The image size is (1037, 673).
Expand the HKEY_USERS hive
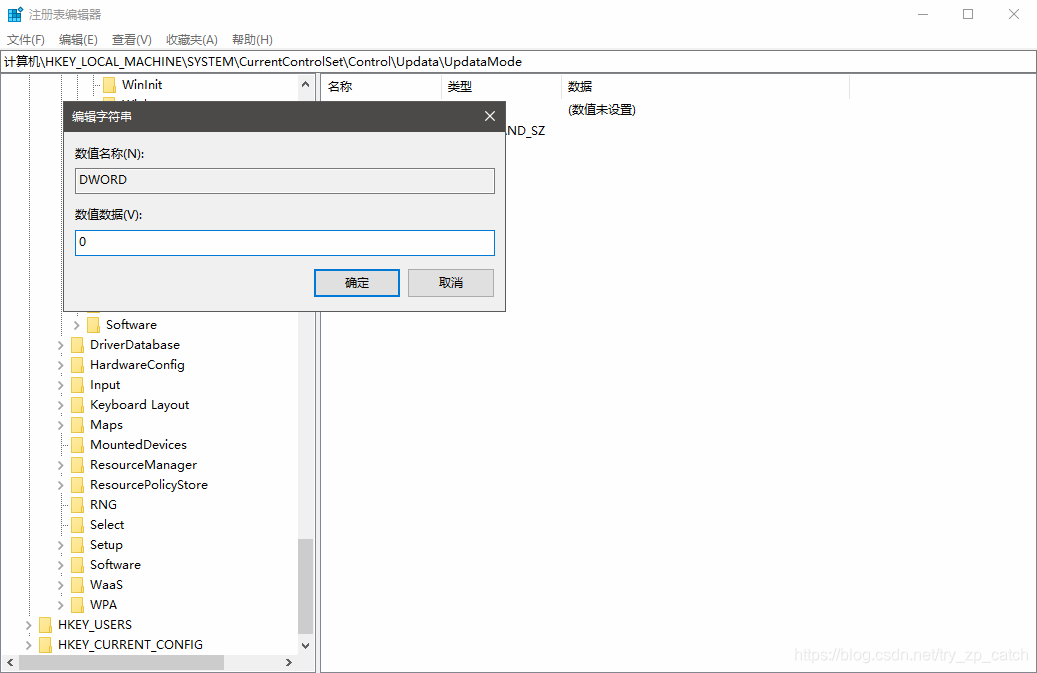pos(28,625)
